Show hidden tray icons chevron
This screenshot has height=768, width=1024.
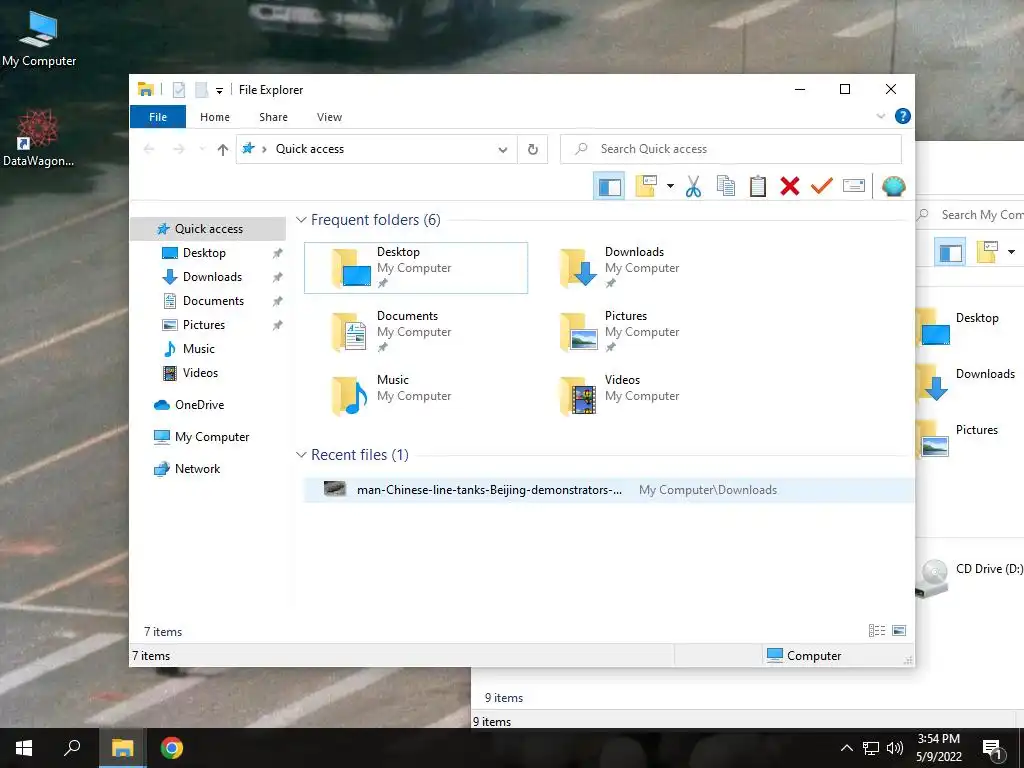point(846,748)
